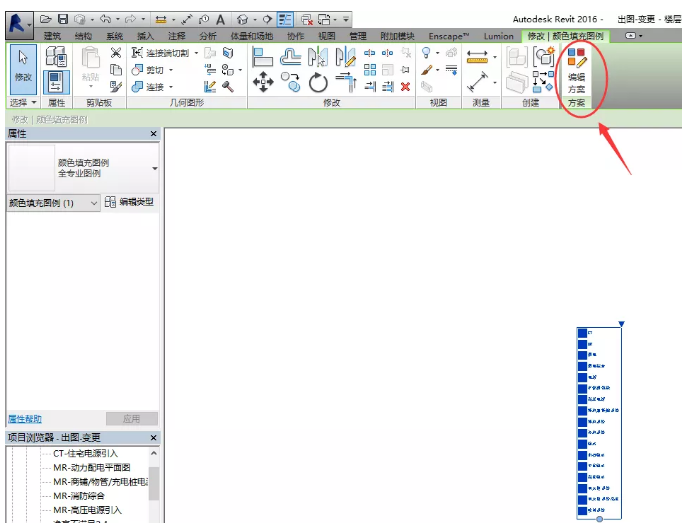
Task: Click the Open file icon
Action: point(46,19)
